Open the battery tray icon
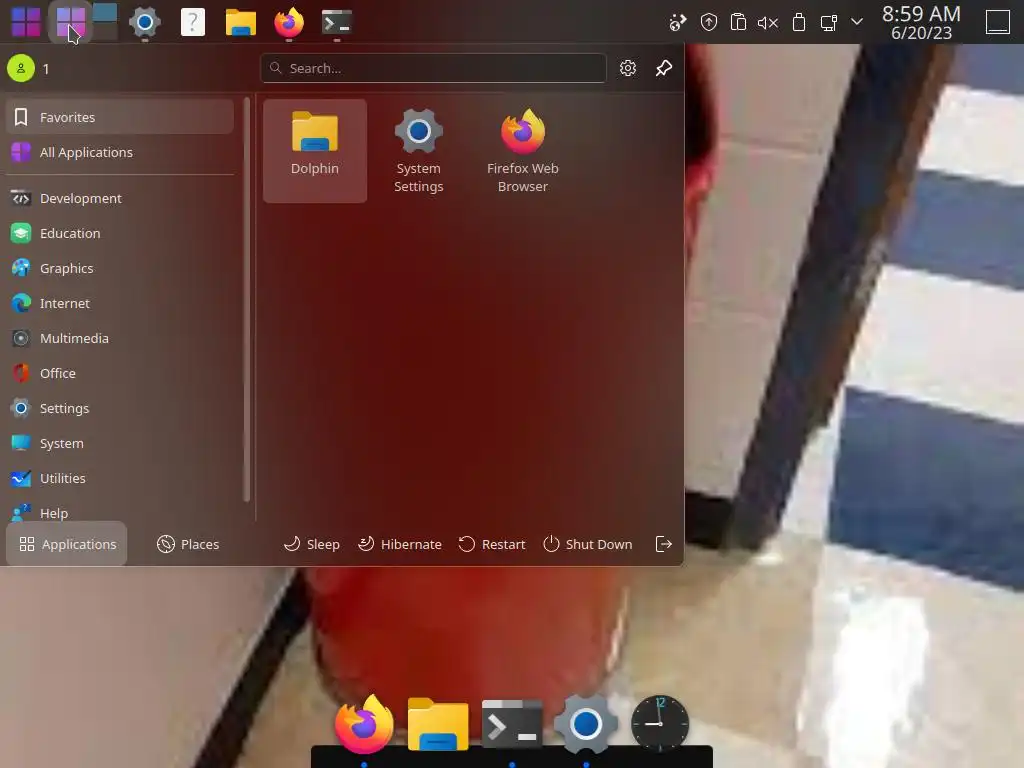Screen dimensions: 1024x768 coord(799,23)
